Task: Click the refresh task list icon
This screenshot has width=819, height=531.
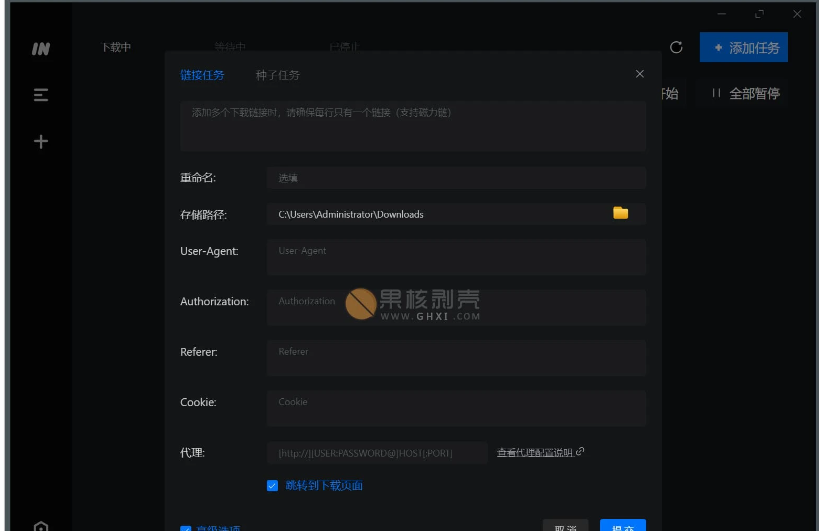Action: [676, 48]
